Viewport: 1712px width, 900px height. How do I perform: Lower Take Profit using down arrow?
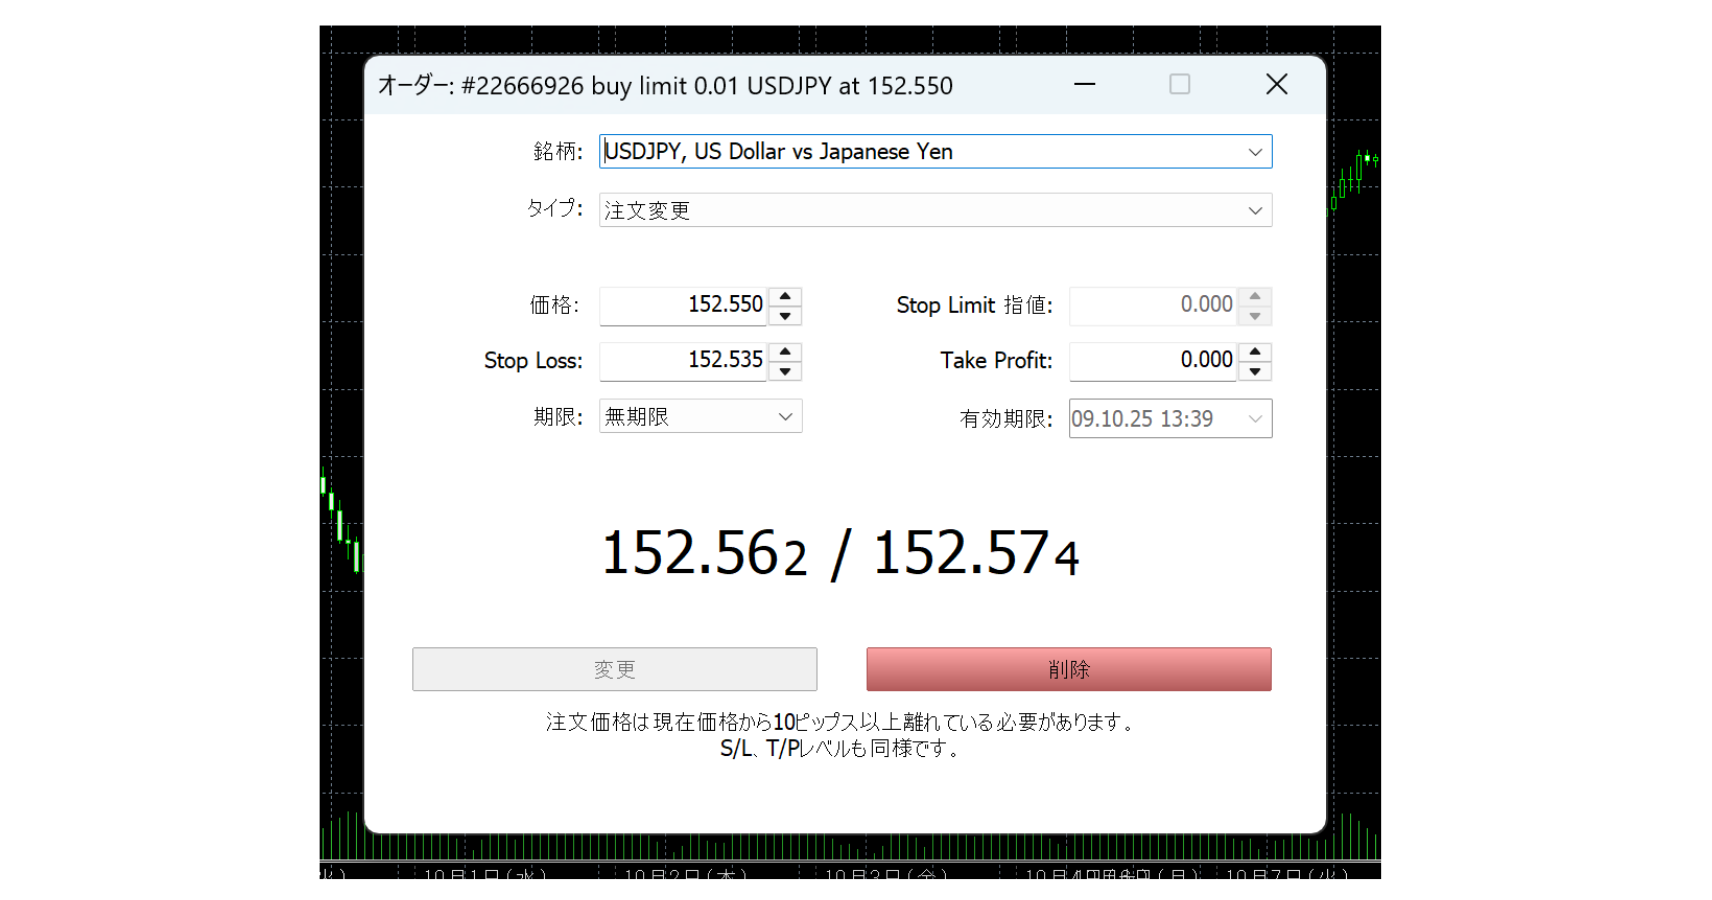pyautogui.click(x=1255, y=372)
